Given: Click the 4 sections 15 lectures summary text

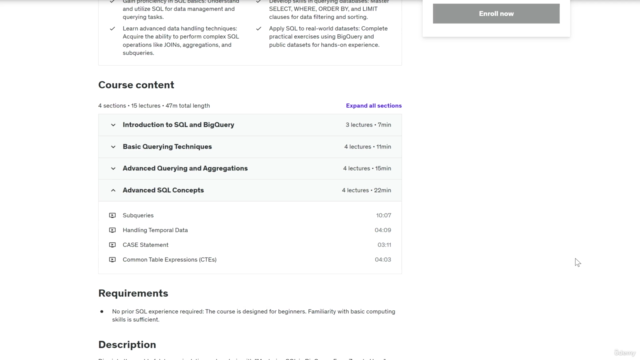Looking at the screenshot, I should pyautogui.click(x=154, y=106).
